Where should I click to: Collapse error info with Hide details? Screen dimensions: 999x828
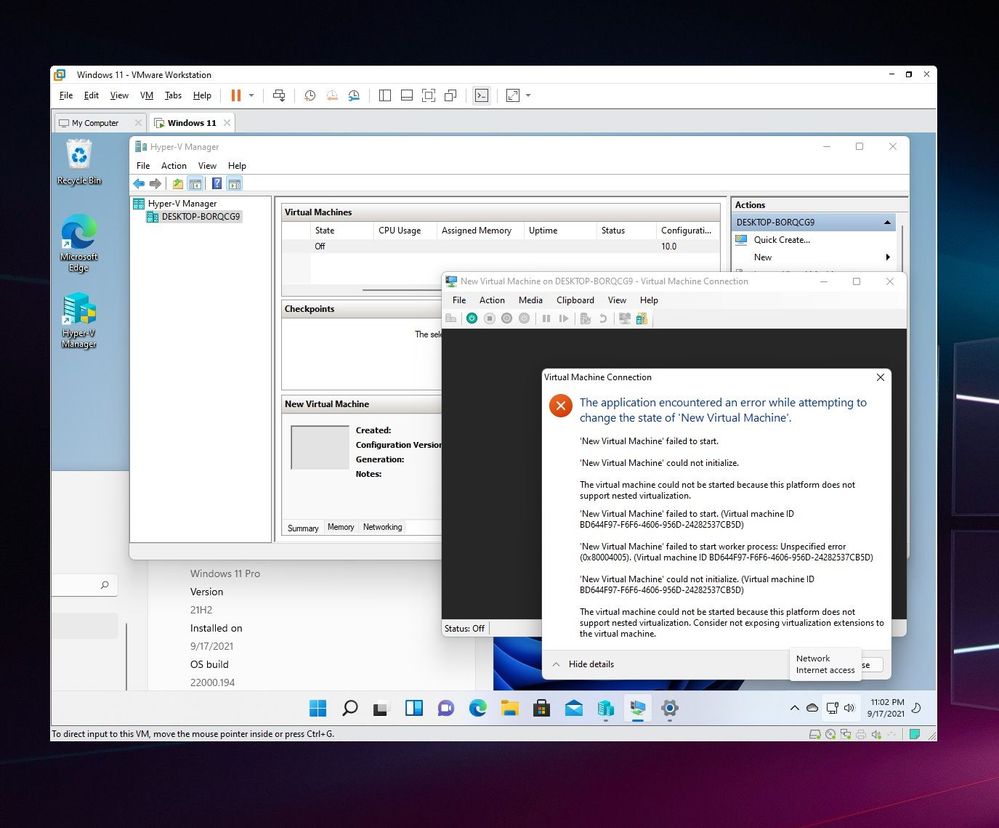[584, 664]
